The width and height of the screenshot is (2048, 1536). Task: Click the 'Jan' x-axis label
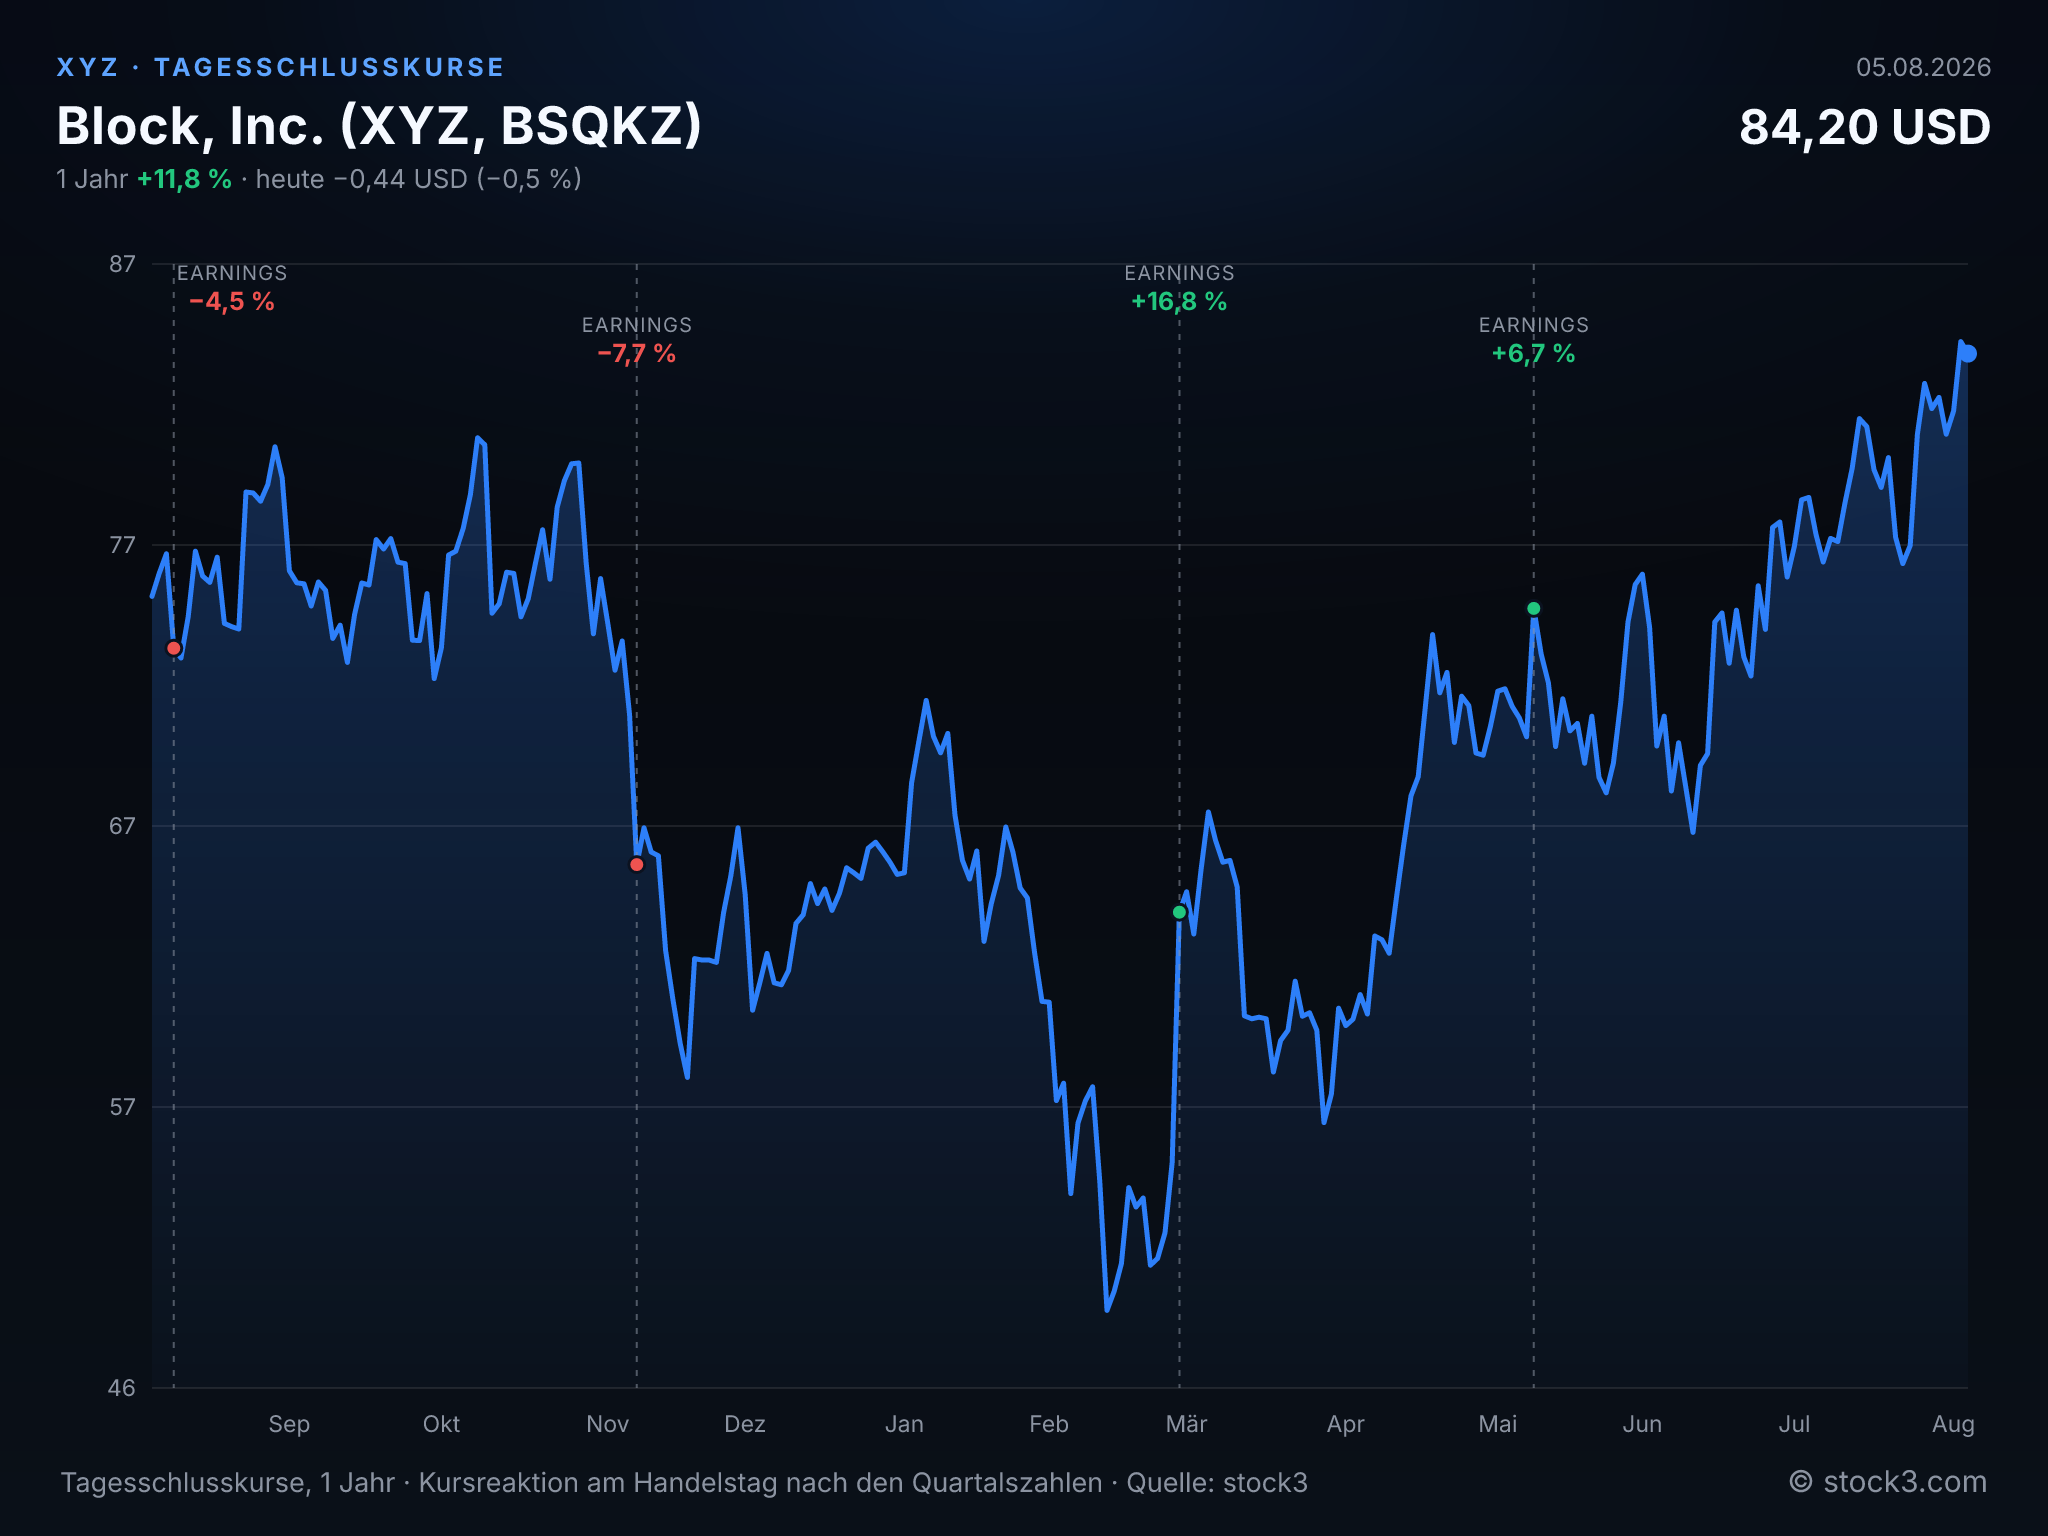pyautogui.click(x=904, y=1424)
